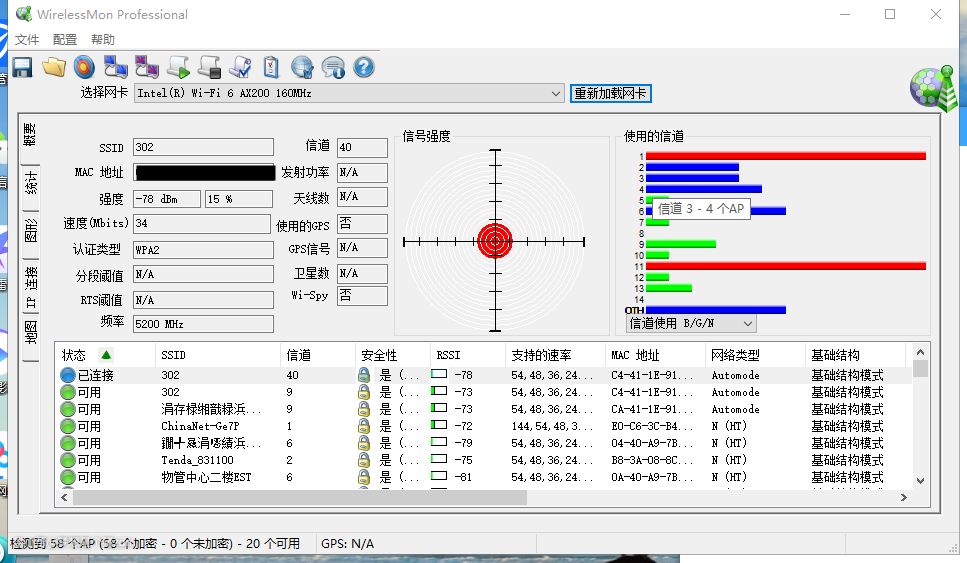Click the 信道 field showing 40
Viewport: 967px width, 563px height.
363,147
